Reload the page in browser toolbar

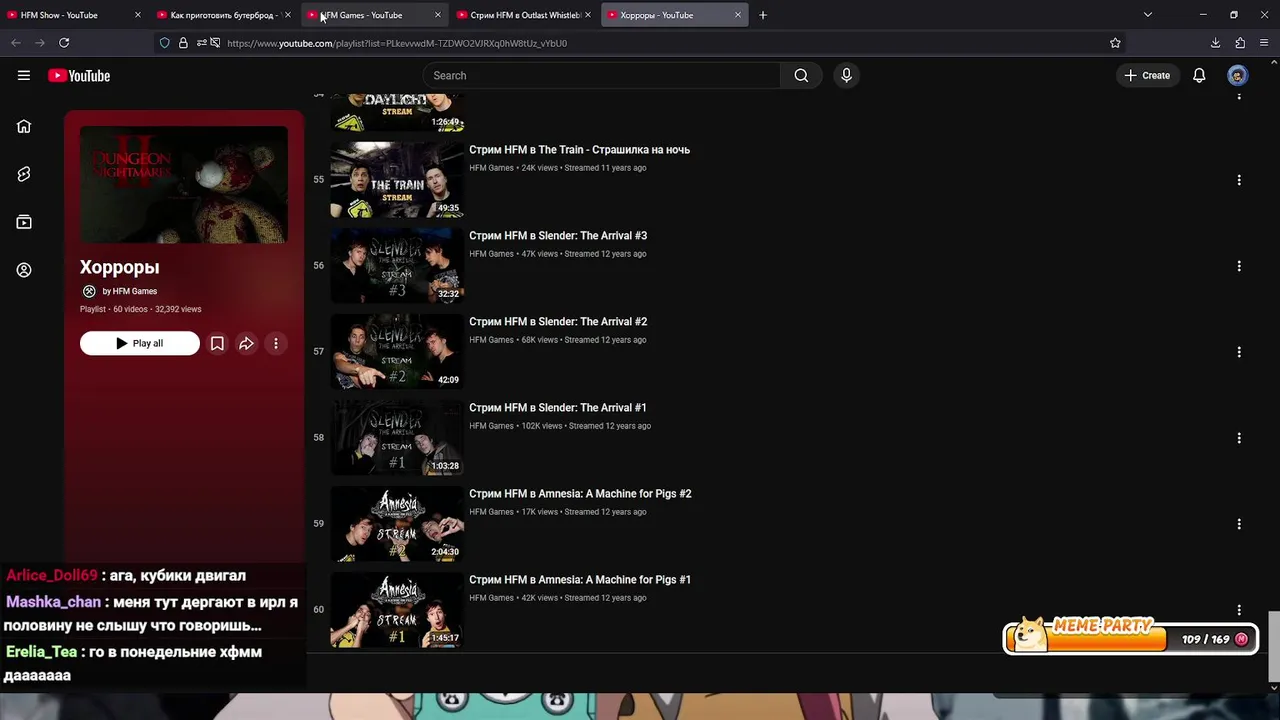64,43
